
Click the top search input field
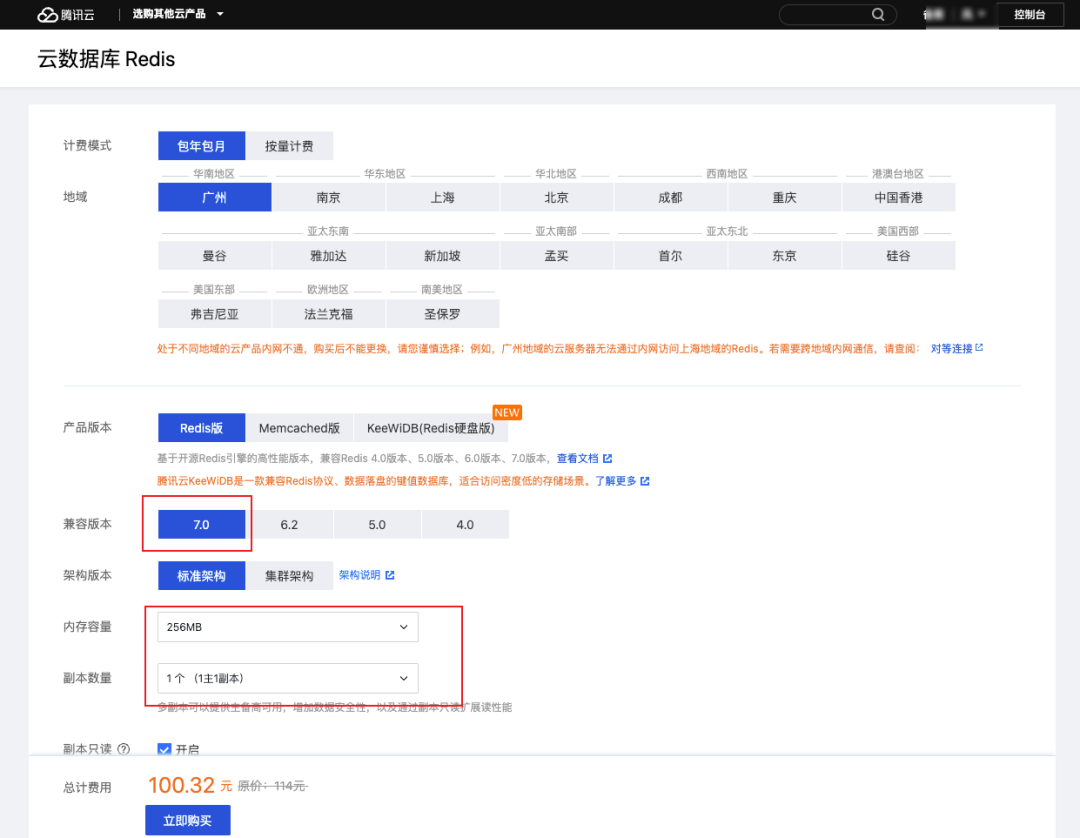coord(837,14)
